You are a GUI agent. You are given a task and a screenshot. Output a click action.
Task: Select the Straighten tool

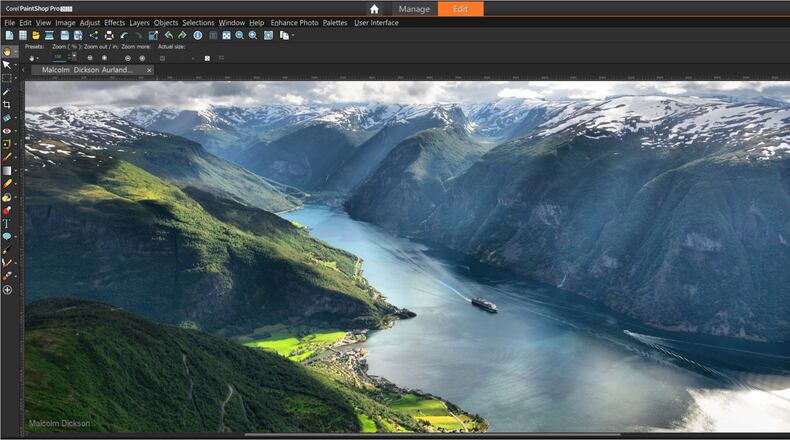(x=7, y=118)
